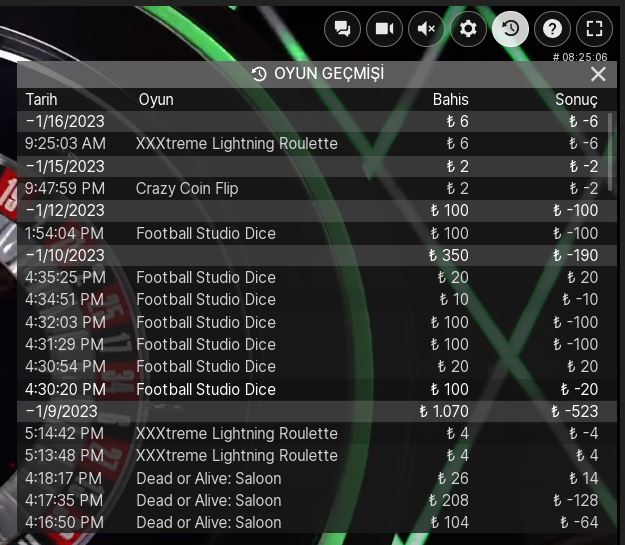Image resolution: width=625 pixels, height=545 pixels.
Task: Click the ₺ 350 total bet for 1/10/2023
Action: pyautogui.click(x=448, y=256)
